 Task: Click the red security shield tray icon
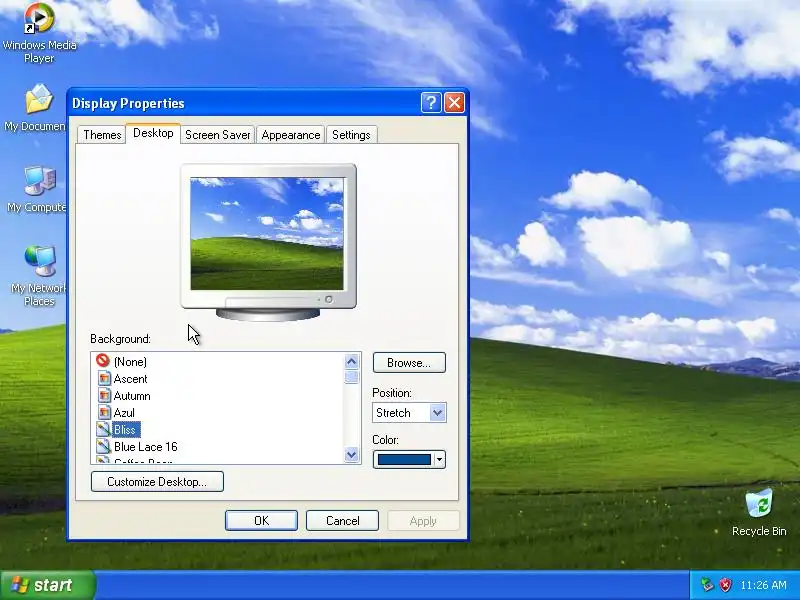coord(725,585)
